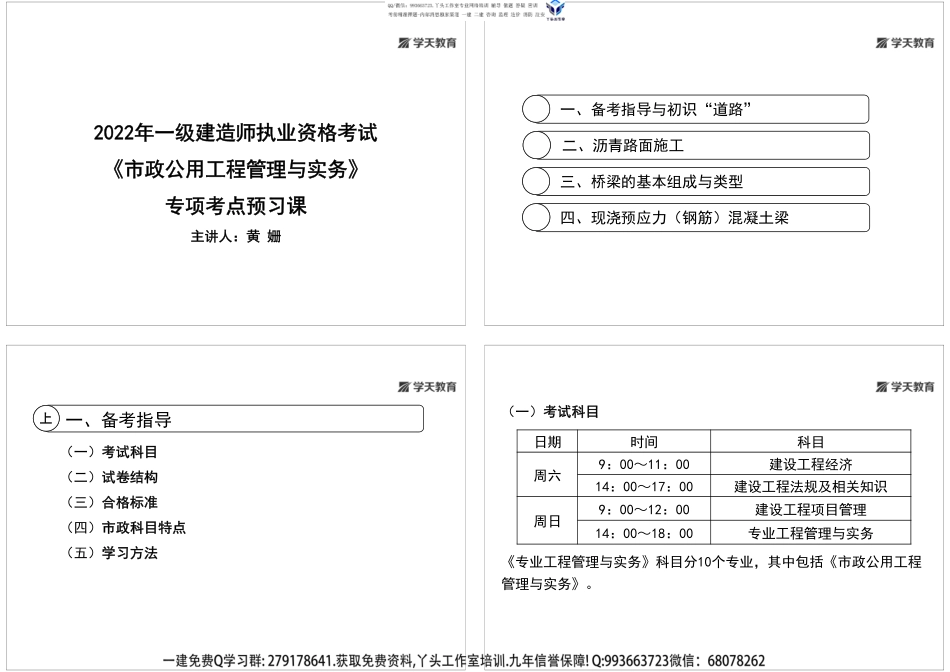Image resolution: width=950 pixels, height=672 pixels.
Task: Select circle icon numbered 一 beside 备考指导
Action: [537, 108]
